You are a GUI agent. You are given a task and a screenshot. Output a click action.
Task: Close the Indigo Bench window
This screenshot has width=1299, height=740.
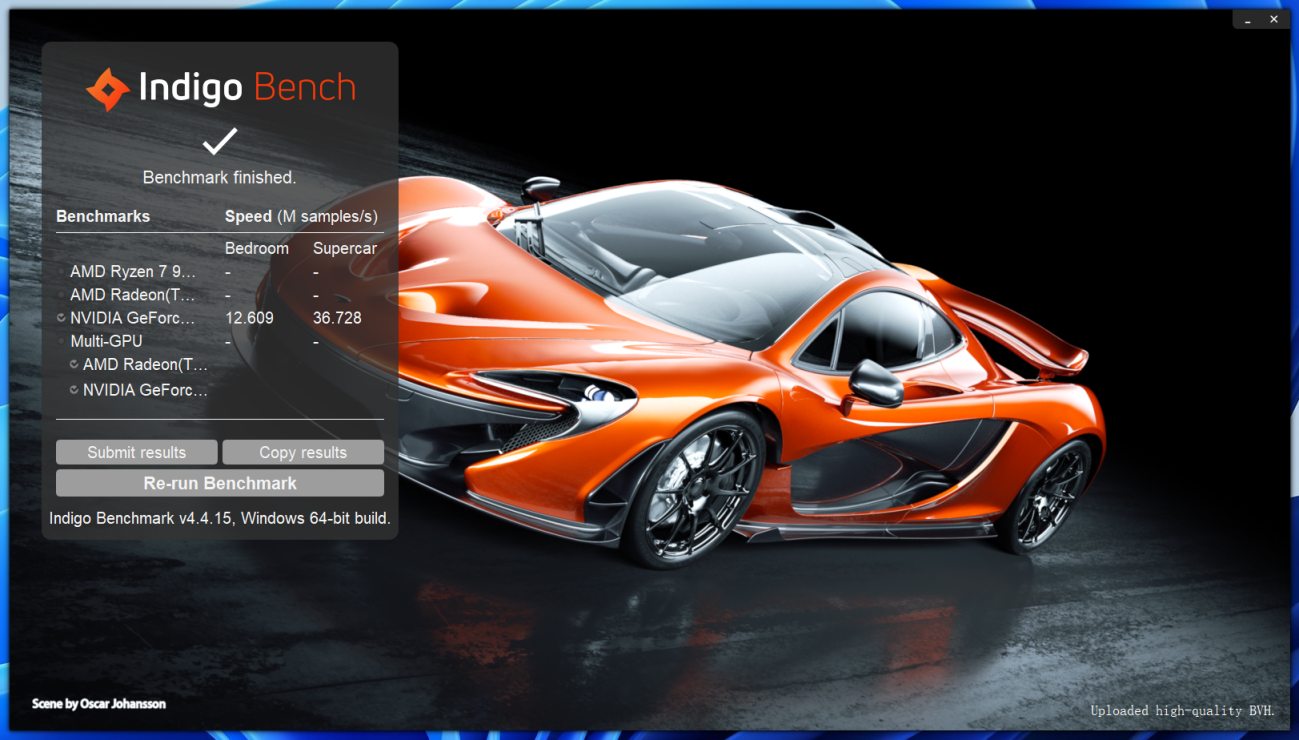(1274, 19)
